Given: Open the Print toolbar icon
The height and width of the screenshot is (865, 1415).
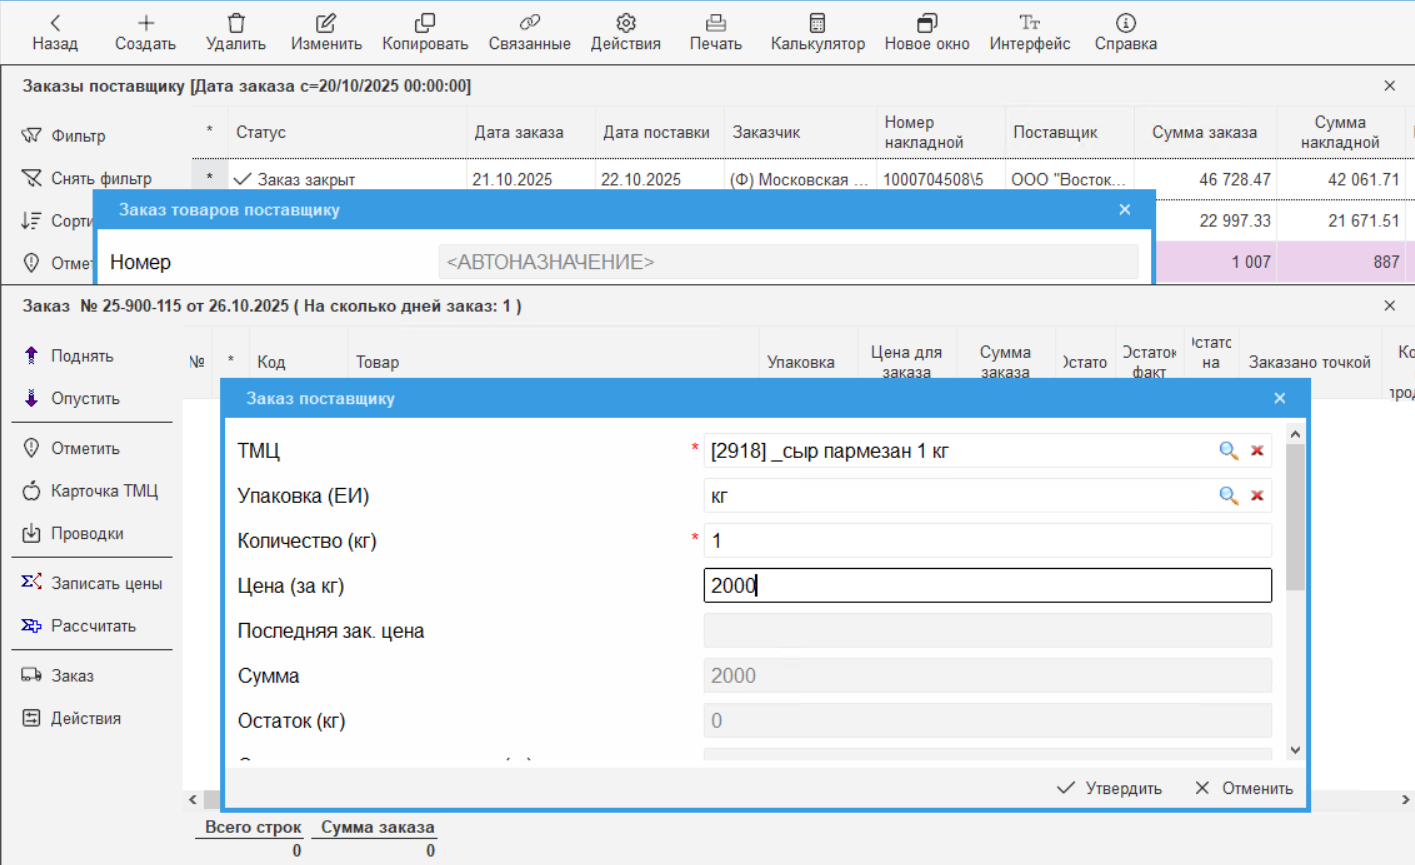Looking at the screenshot, I should pos(715,23).
